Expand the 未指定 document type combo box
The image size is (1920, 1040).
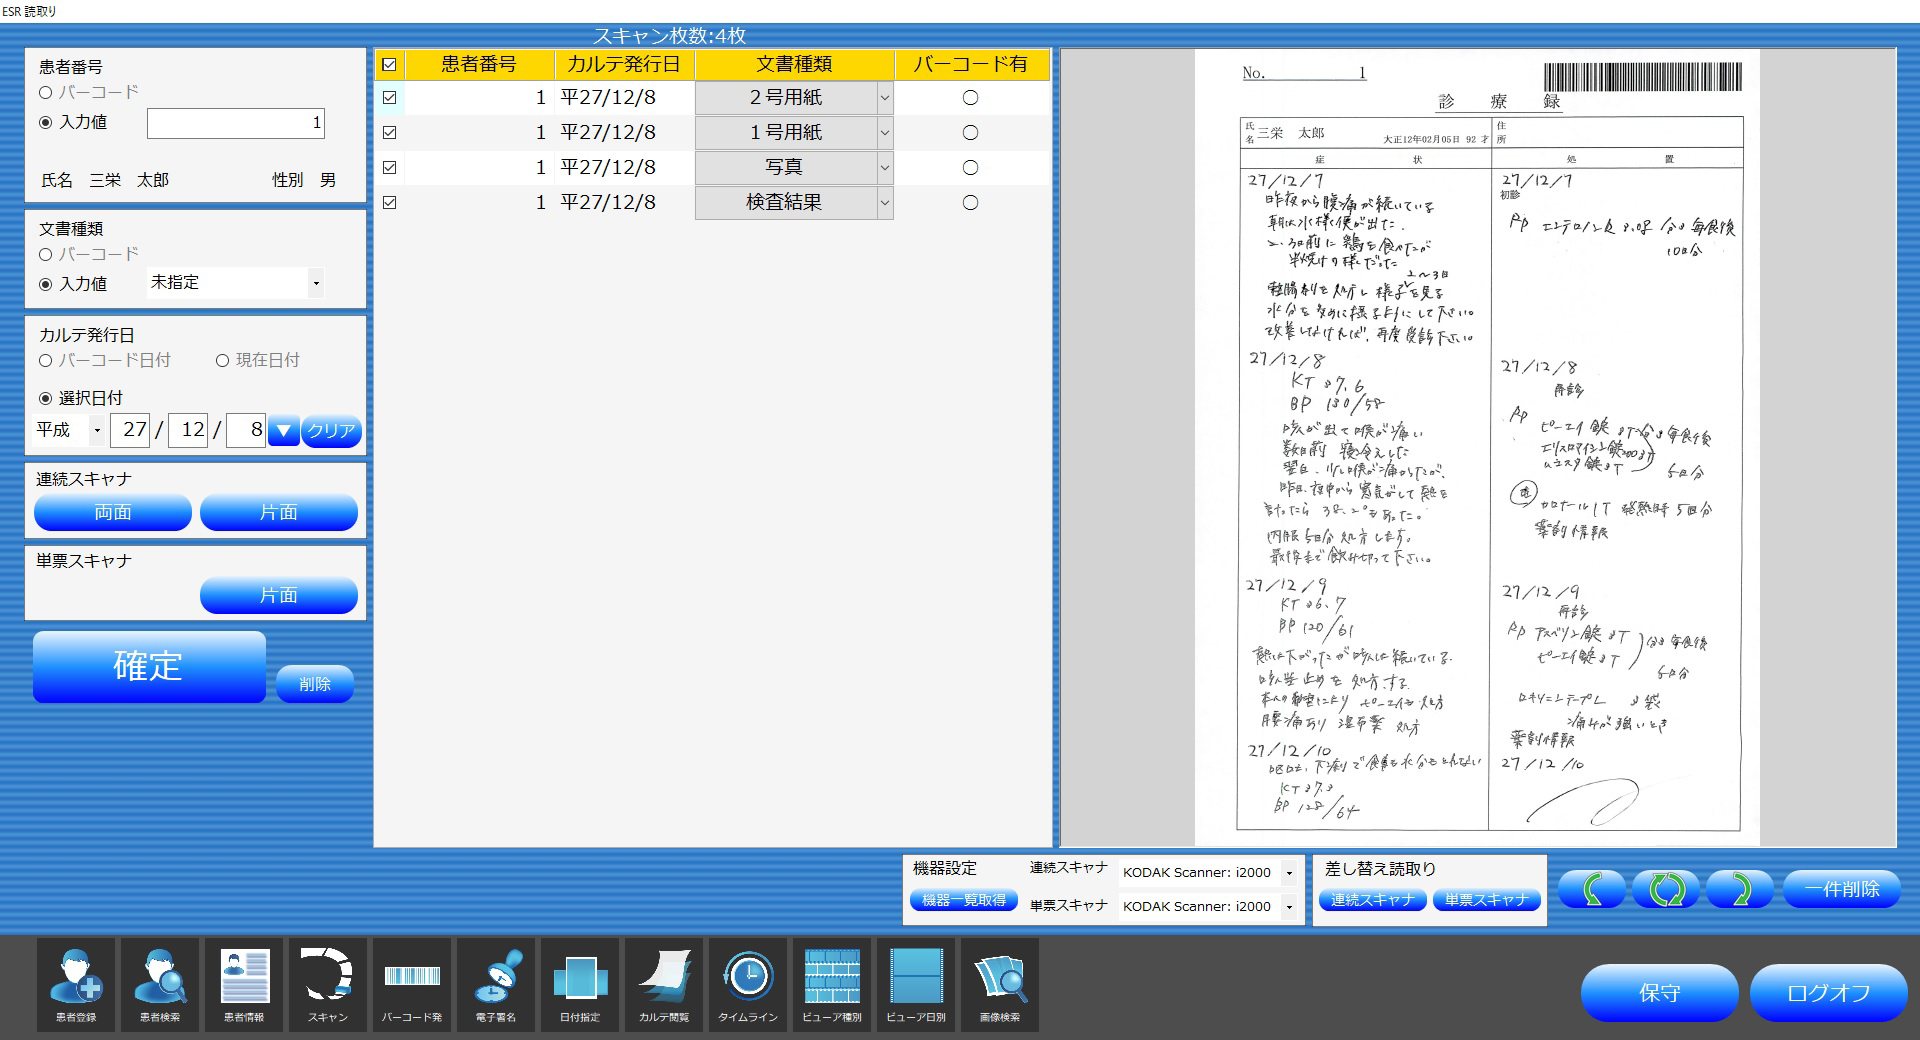[316, 283]
